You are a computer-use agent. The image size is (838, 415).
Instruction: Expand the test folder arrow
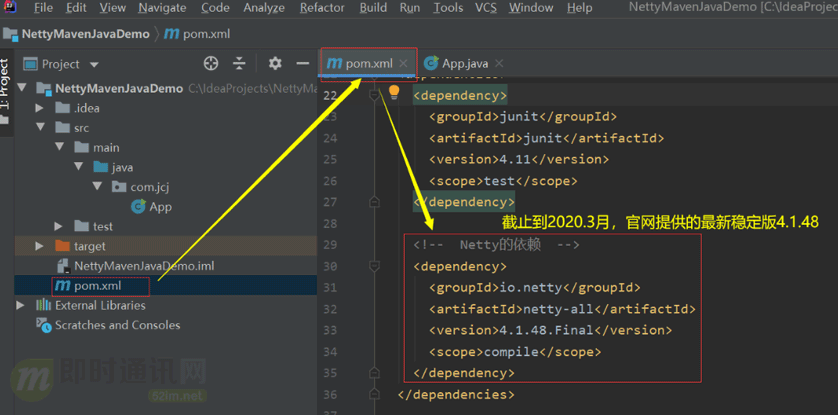[x=58, y=226]
